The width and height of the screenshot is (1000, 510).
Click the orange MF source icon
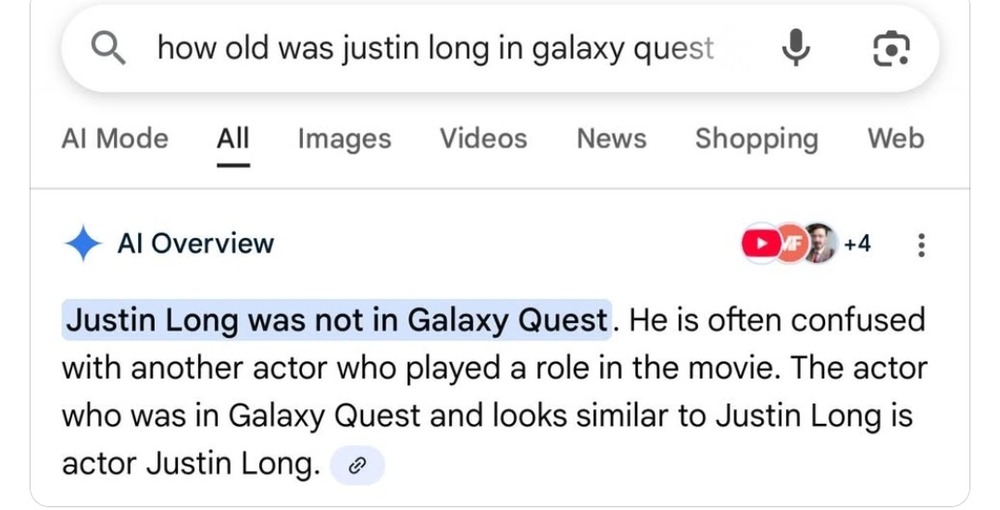[x=788, y=243]
